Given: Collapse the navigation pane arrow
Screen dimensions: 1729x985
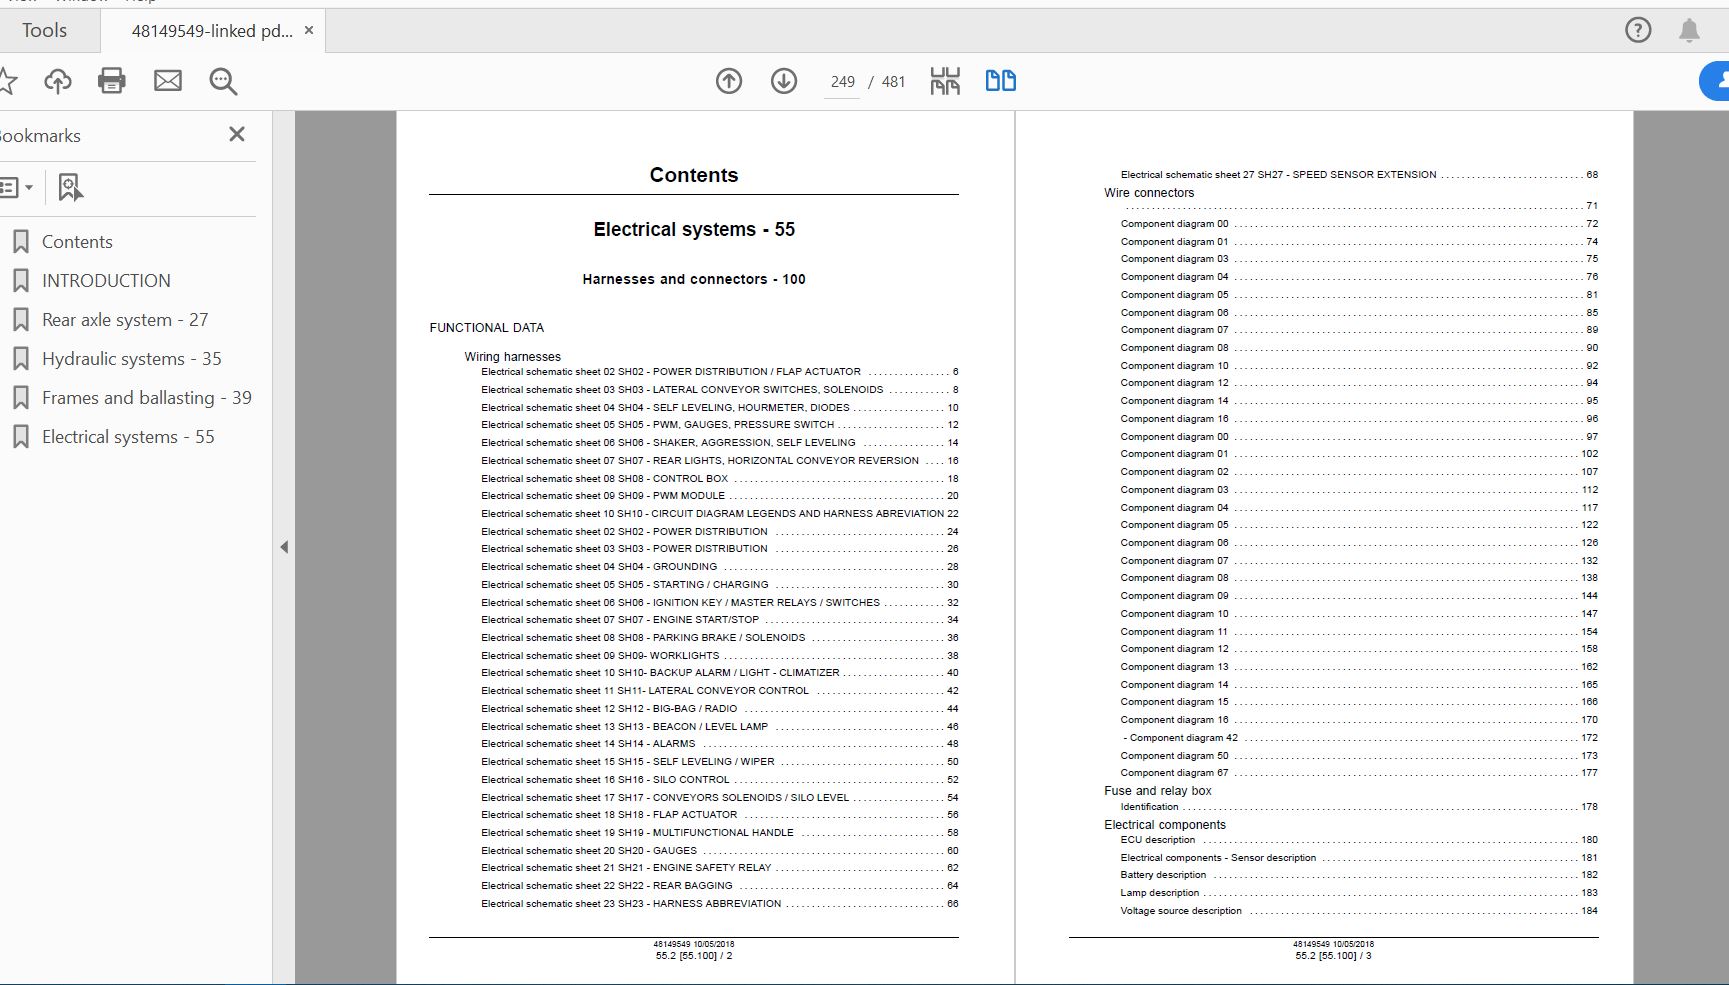Looking at the screenshot, I should point(284,547).
